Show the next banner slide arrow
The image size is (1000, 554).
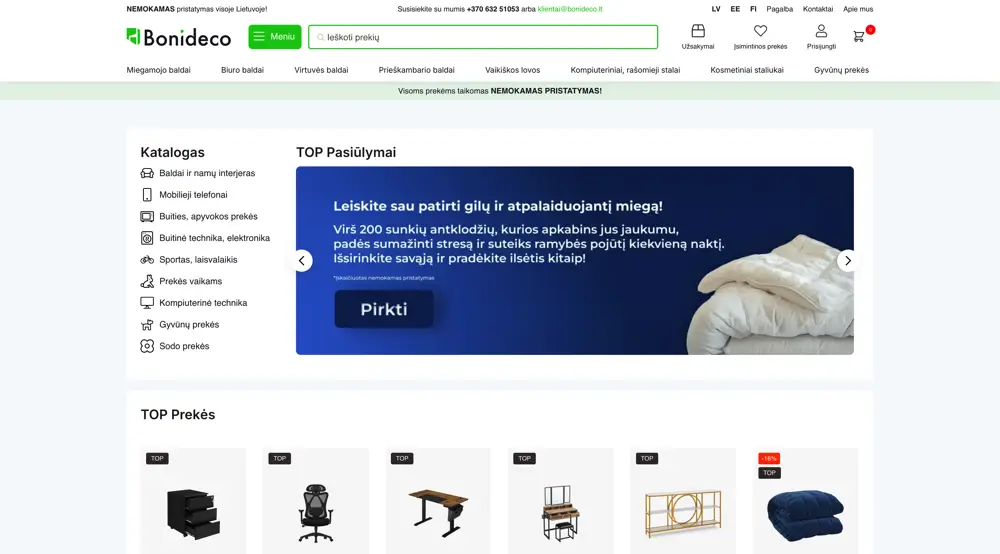[x=848, y=261]
